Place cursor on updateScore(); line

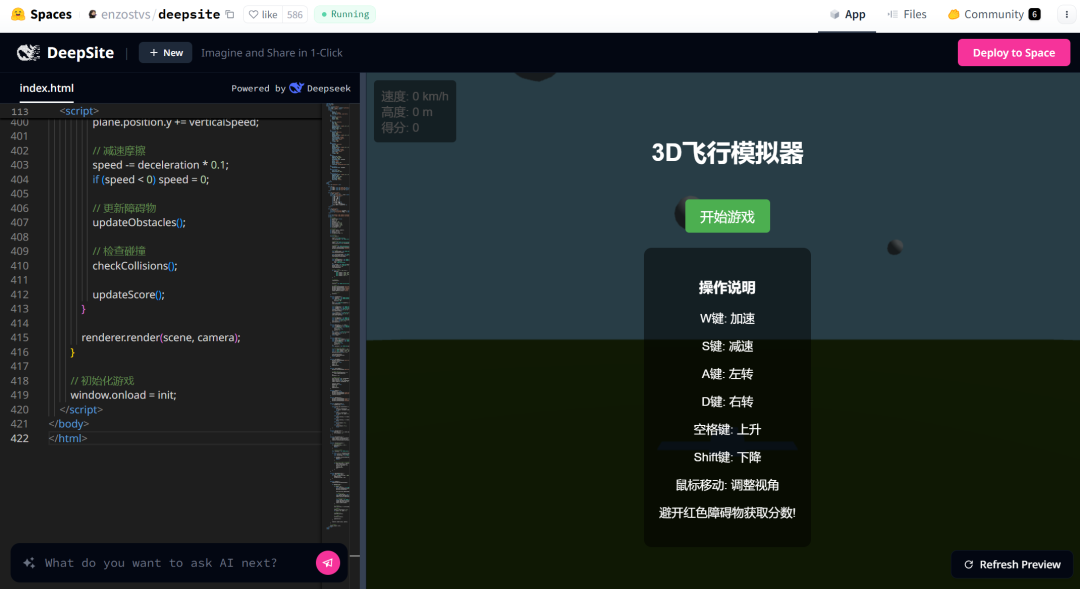tap(128, 295)
